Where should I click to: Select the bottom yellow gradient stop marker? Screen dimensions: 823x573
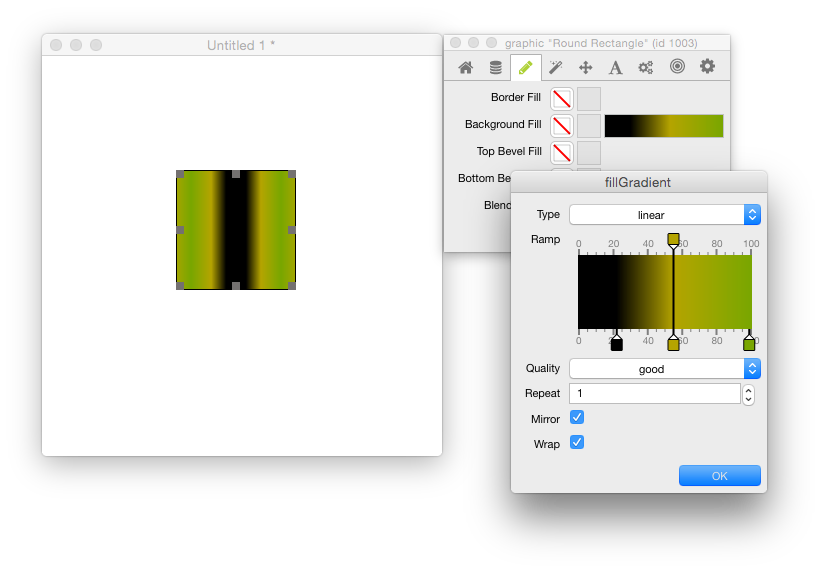(673, 343)
